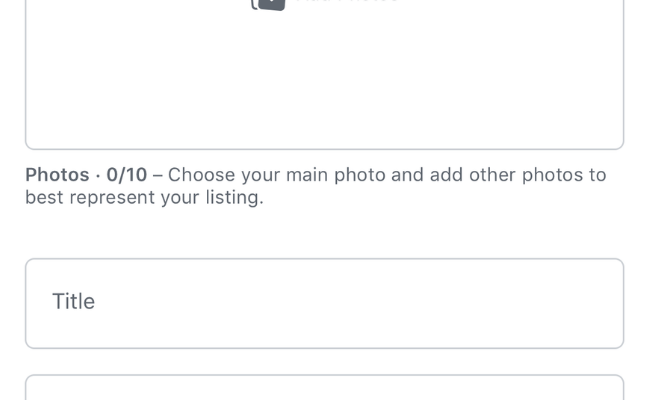Viewport: 650px width, 400px height.
Task: Click empty space in the photo dropzone
Action: [x=324, y=90]
